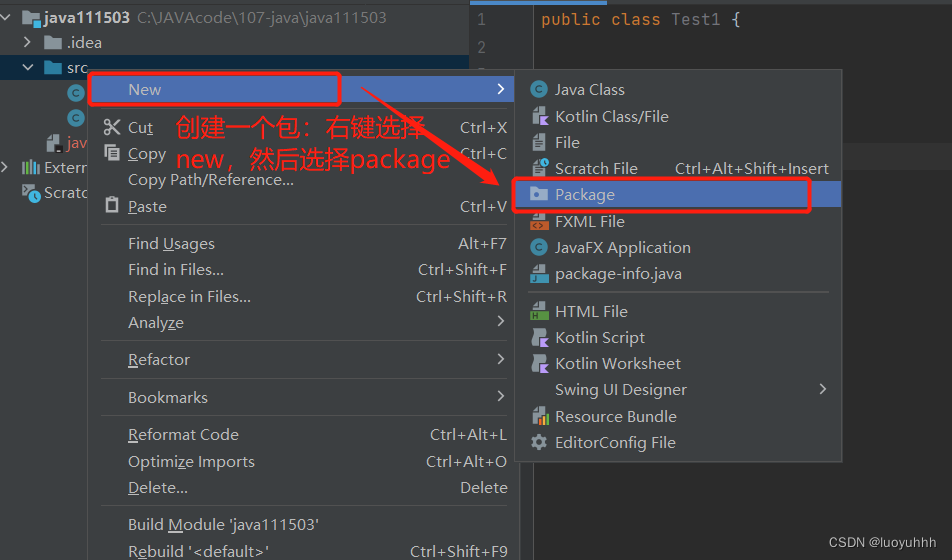952x560 pixels.
Task: Select the java111503 project root row
Action: (234, 18)
